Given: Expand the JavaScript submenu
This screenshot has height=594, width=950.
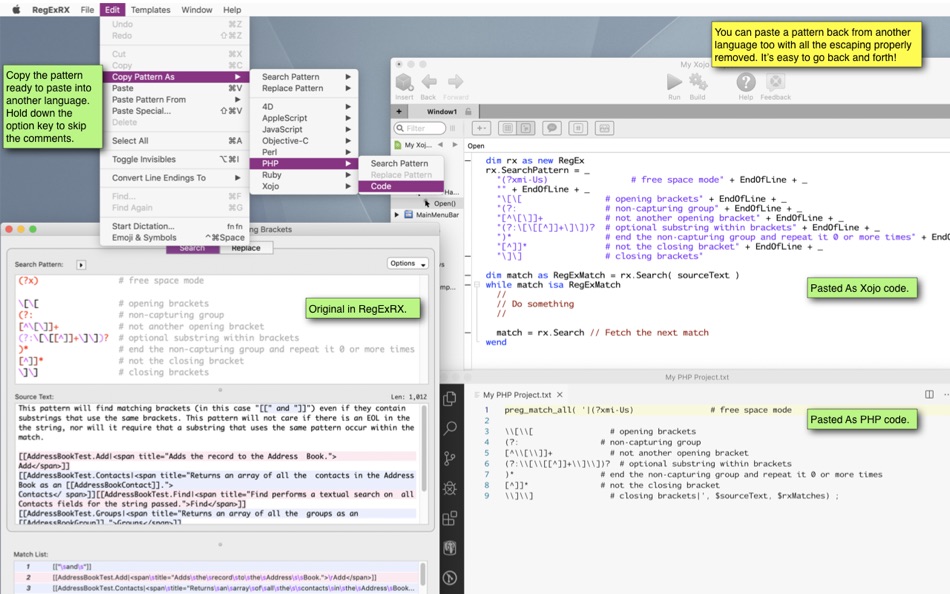Looking at the screenshot, I should click(x=304, y=129).
